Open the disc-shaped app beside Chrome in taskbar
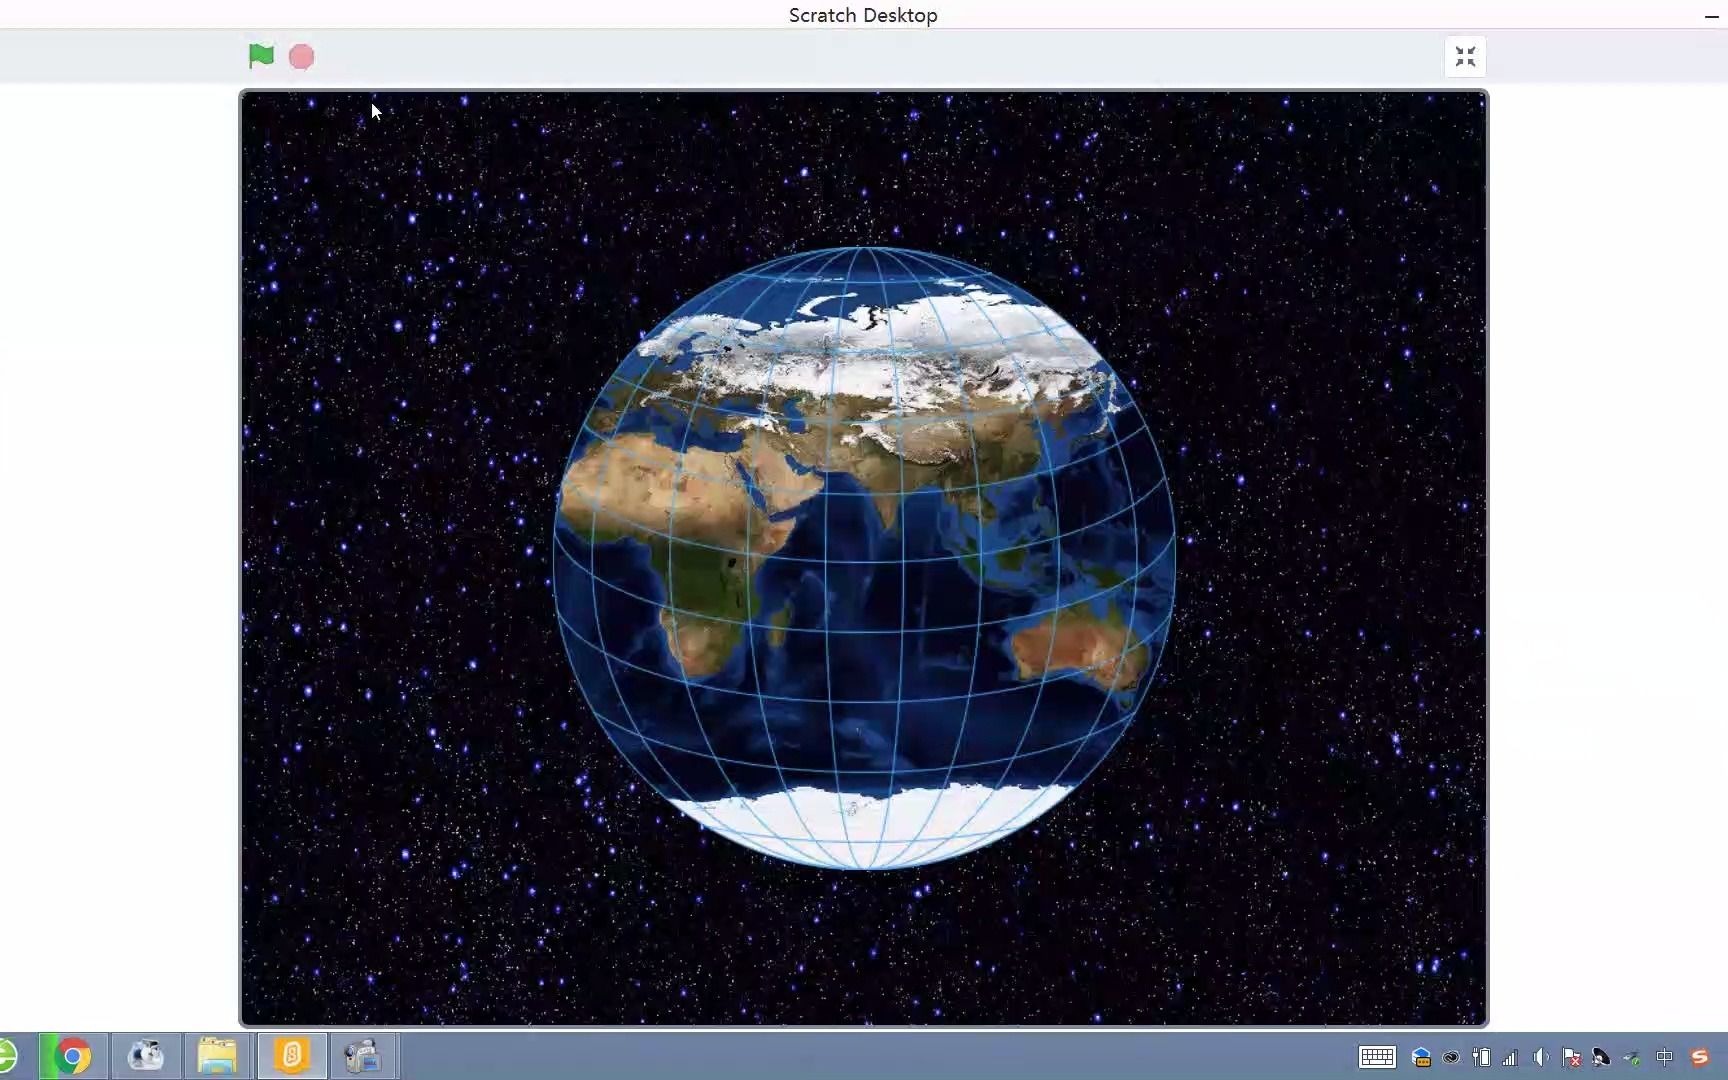Image resolution: width=1728 pixels, height=1080 pixels. 146,1056
